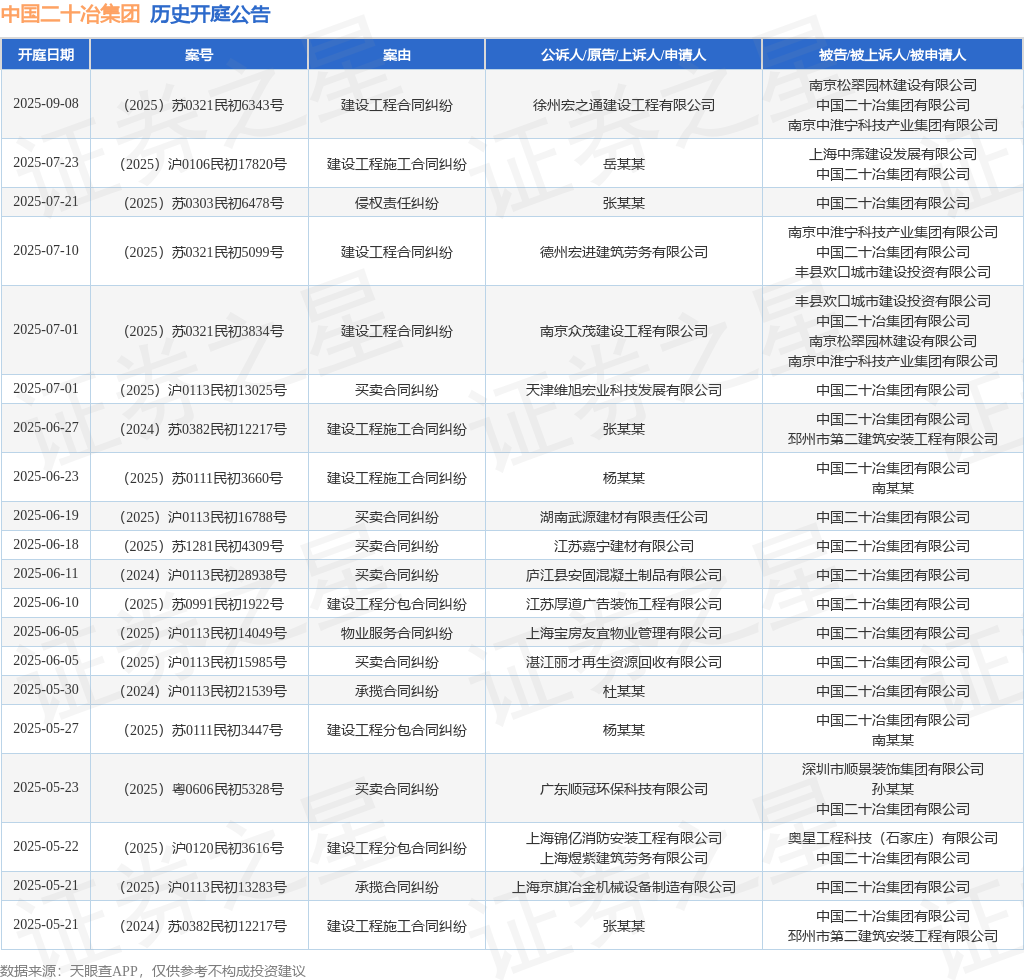Screen dimensions: 1024x980
Task: Select date cell '2025-06-19'
Action: tap(46, 516)
